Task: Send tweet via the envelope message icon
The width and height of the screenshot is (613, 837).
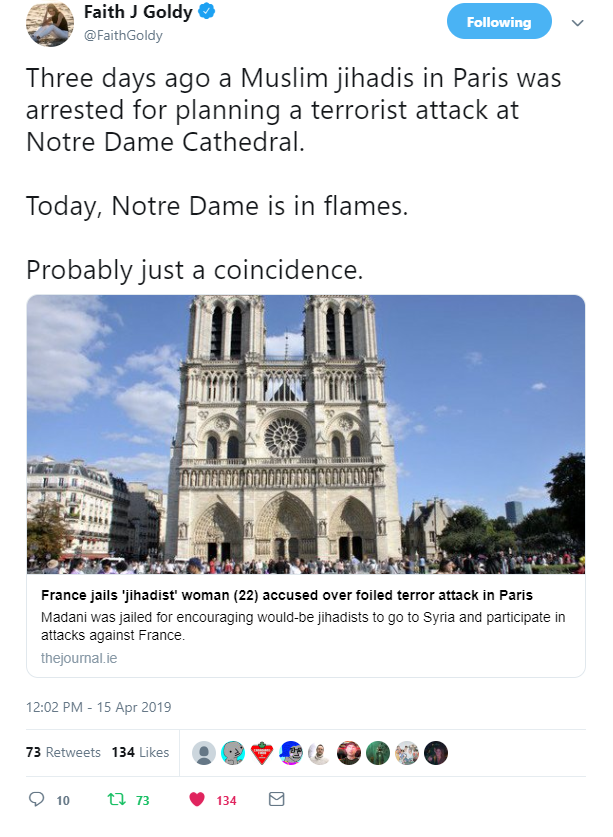Action: (277, 800)
